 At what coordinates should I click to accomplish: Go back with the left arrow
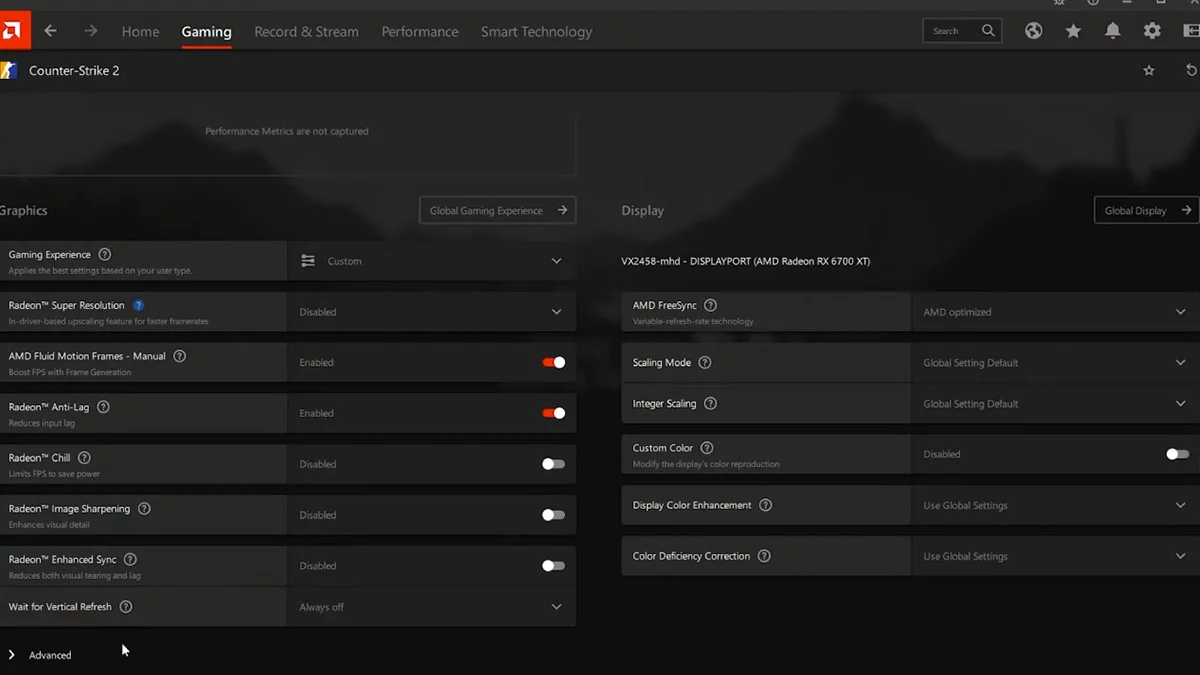coord(50,31)
